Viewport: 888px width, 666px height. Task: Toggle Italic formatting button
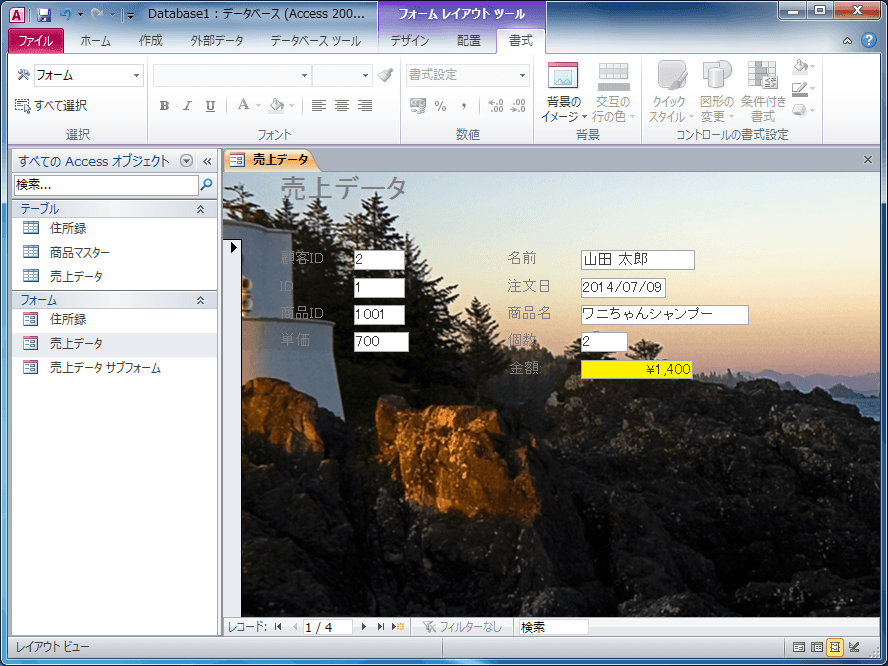187,105
